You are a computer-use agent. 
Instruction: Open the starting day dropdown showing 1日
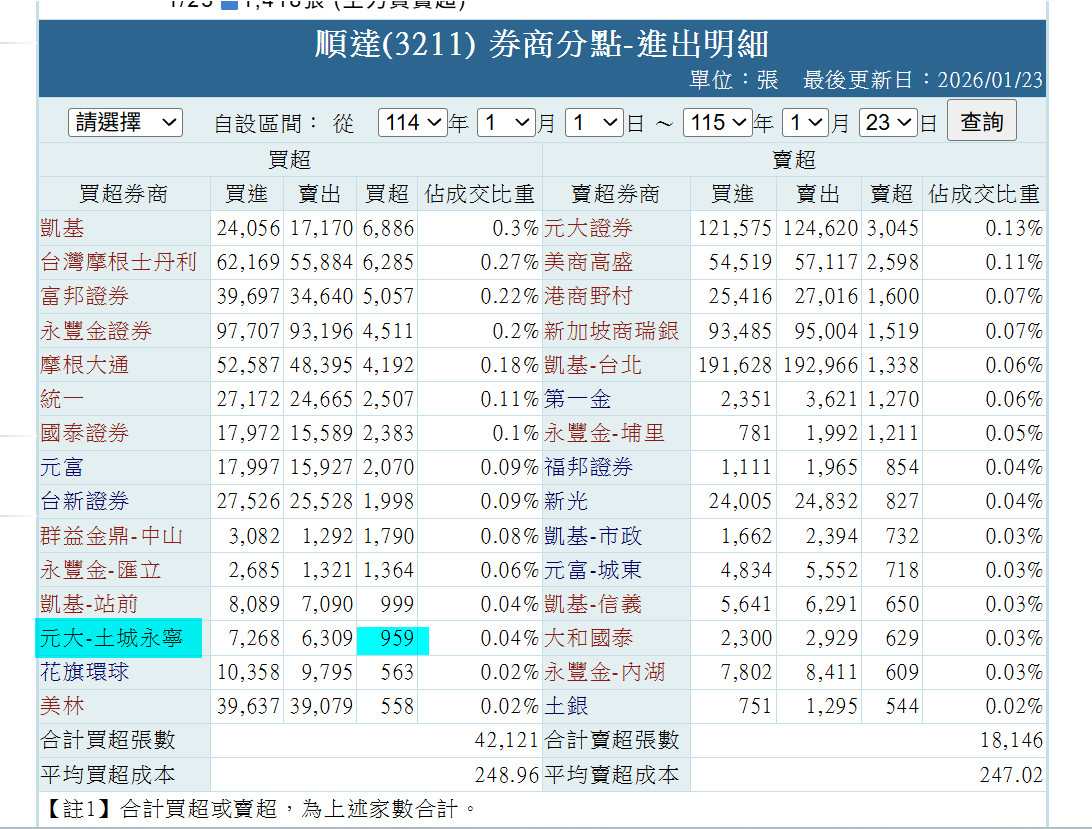(x=592, y=121)
